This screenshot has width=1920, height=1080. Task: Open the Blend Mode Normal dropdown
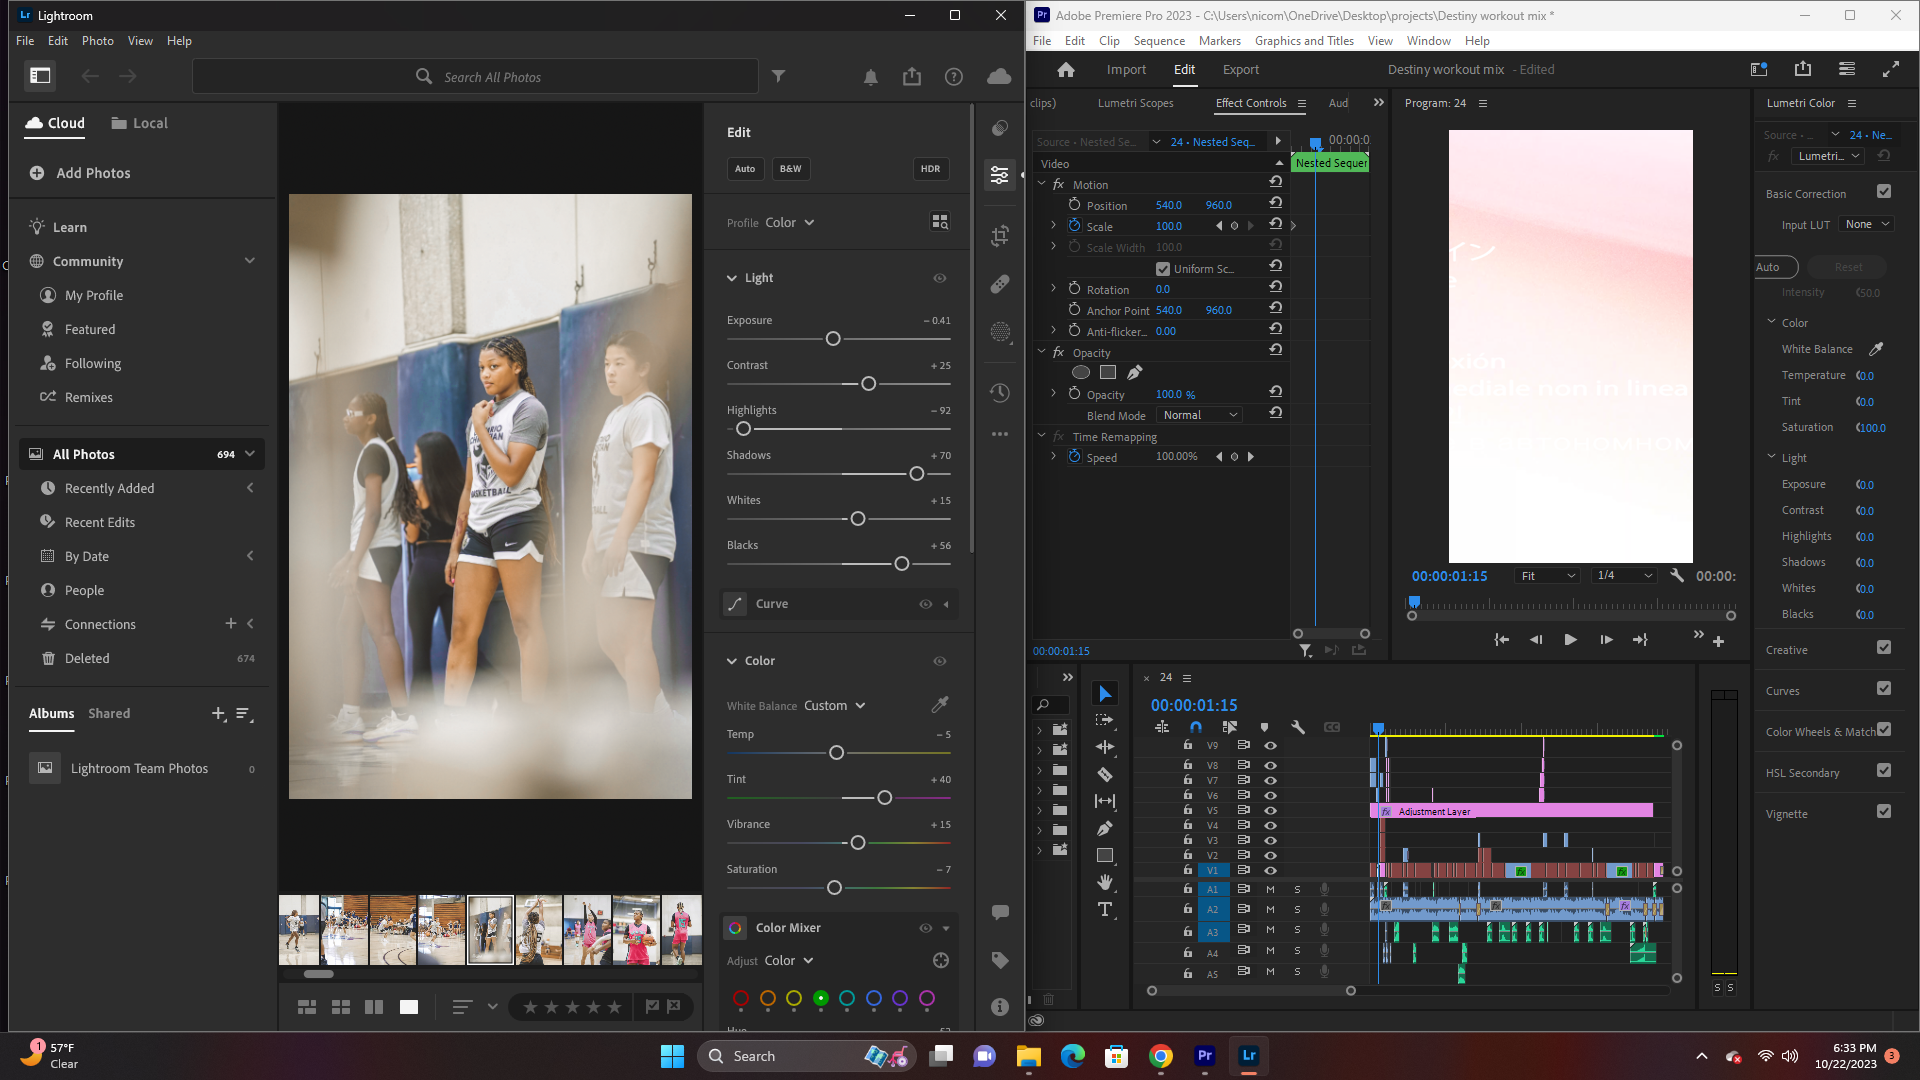(x=1200, y=415)
